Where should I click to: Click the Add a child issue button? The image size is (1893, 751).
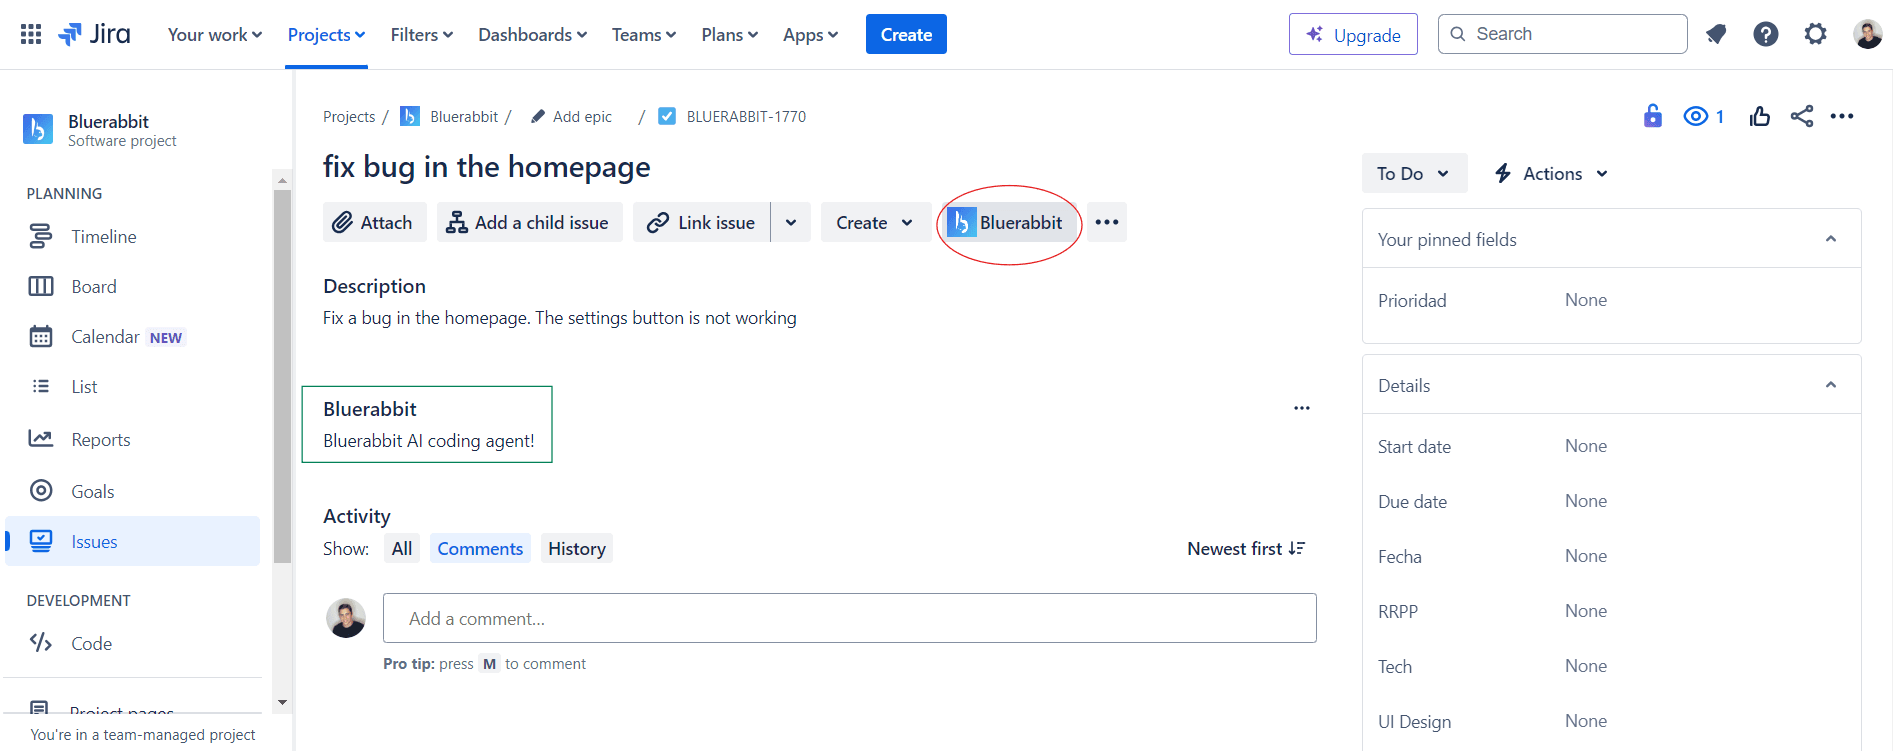coord(528,222)
